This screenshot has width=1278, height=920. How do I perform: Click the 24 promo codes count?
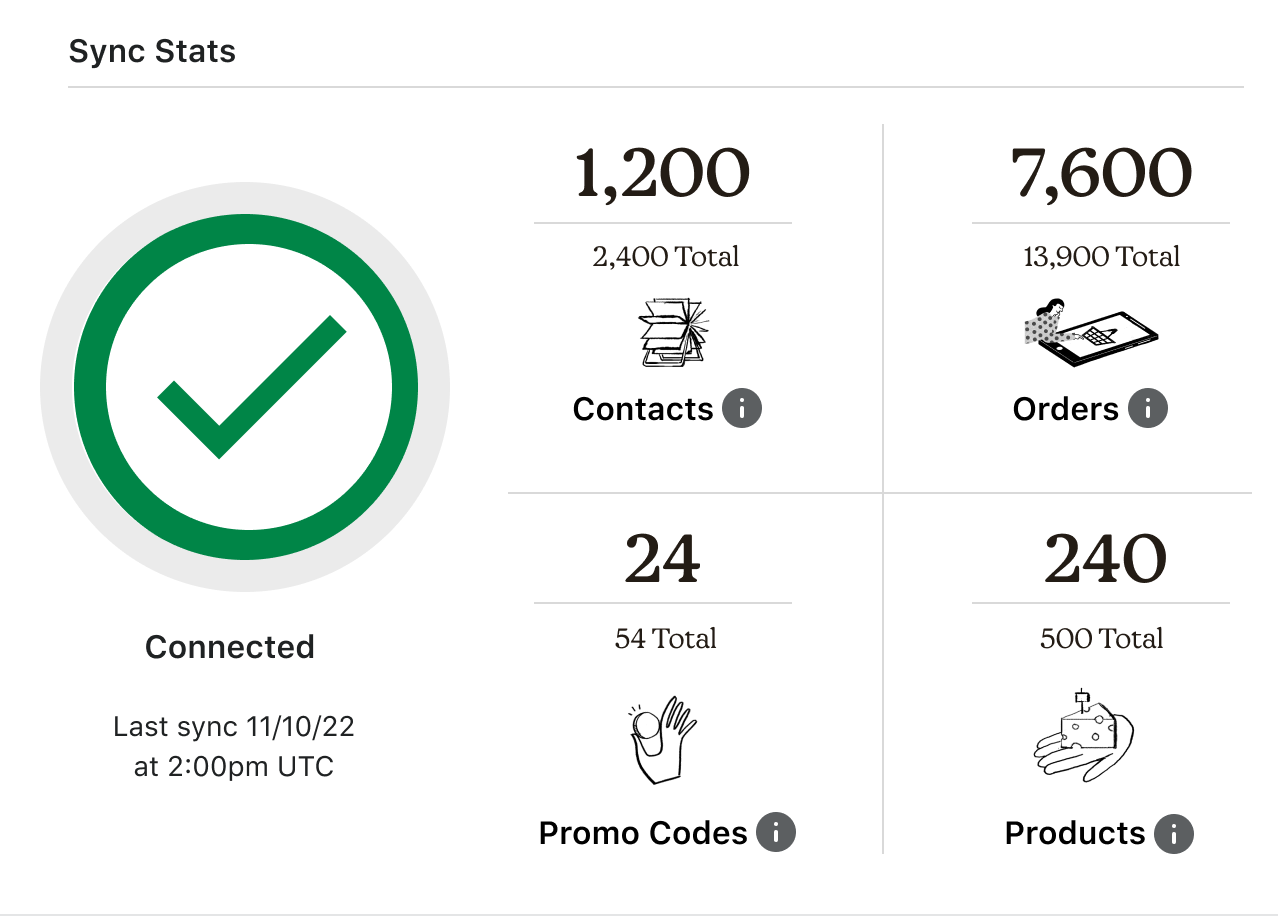tap(662, 558)
